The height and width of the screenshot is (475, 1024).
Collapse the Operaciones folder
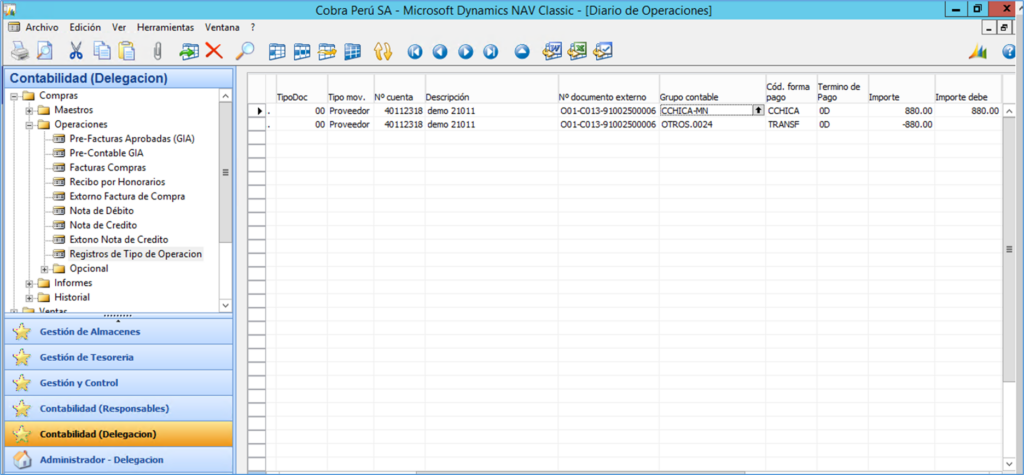(29, 124)
